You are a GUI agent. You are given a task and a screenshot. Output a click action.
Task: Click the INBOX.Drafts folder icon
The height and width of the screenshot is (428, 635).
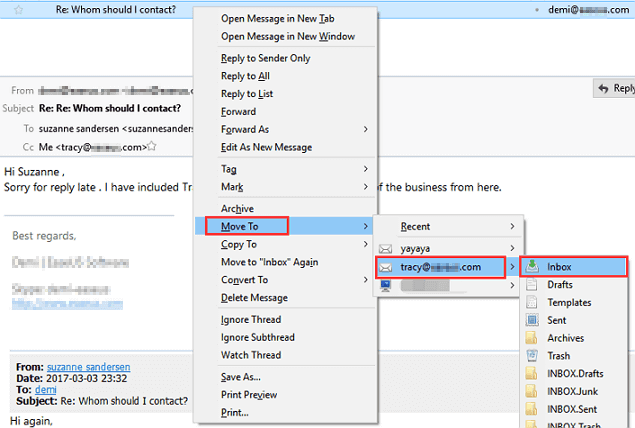(530, 375)
